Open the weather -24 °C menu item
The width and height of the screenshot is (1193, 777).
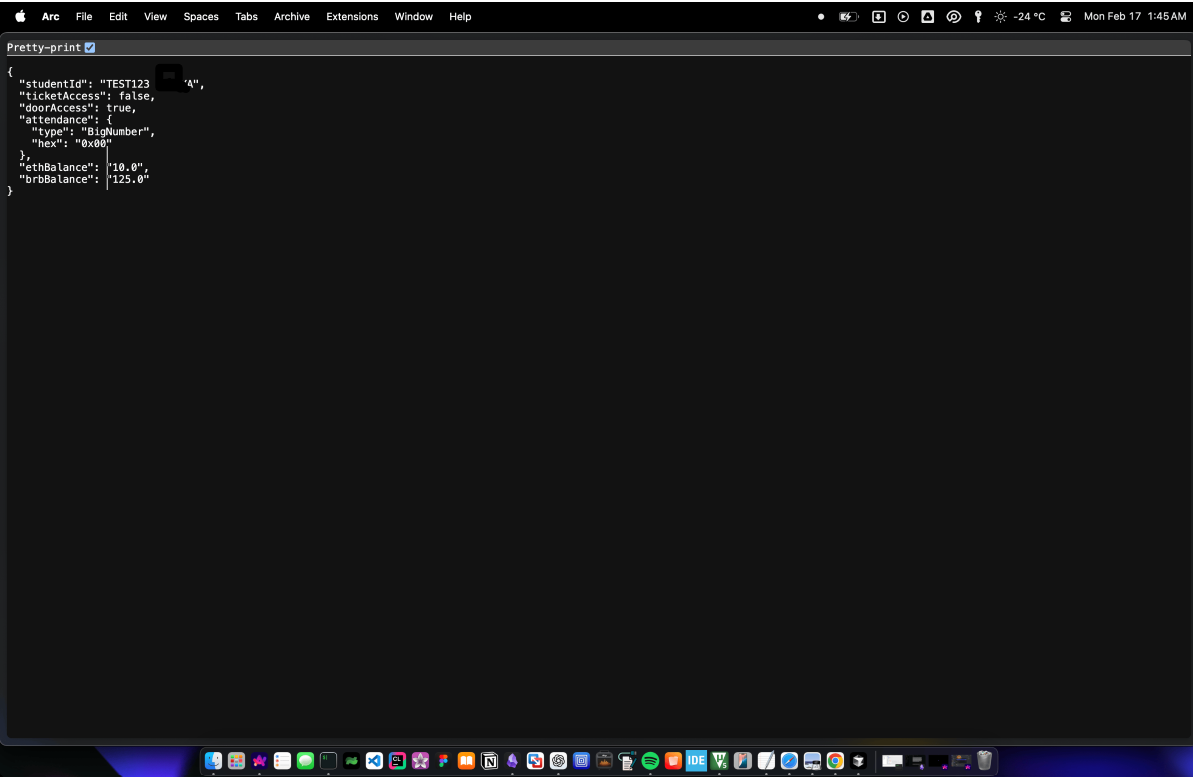1020,16
